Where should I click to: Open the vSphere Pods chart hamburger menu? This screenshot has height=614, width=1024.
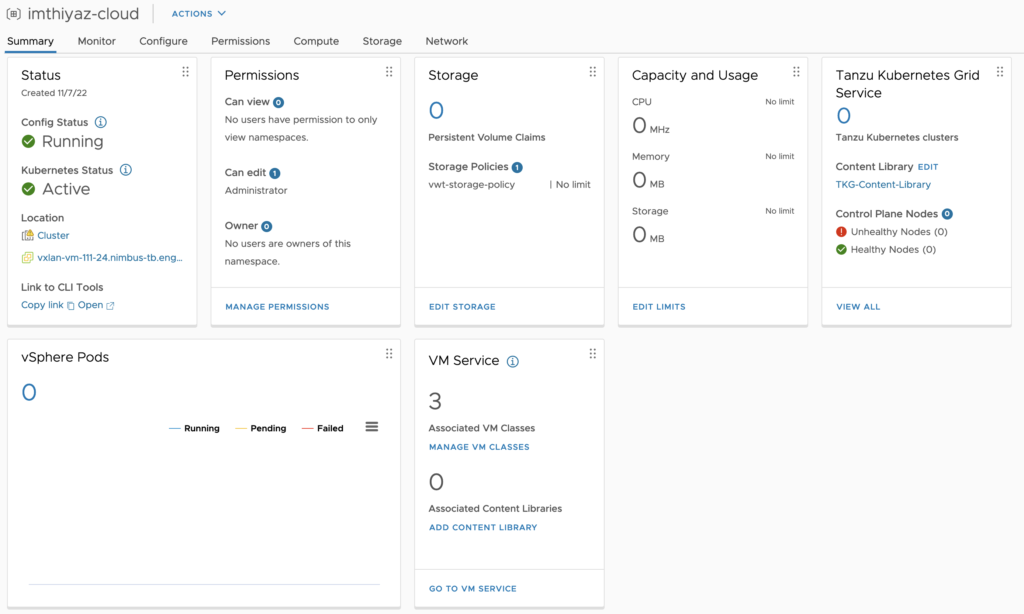(371, 426)
